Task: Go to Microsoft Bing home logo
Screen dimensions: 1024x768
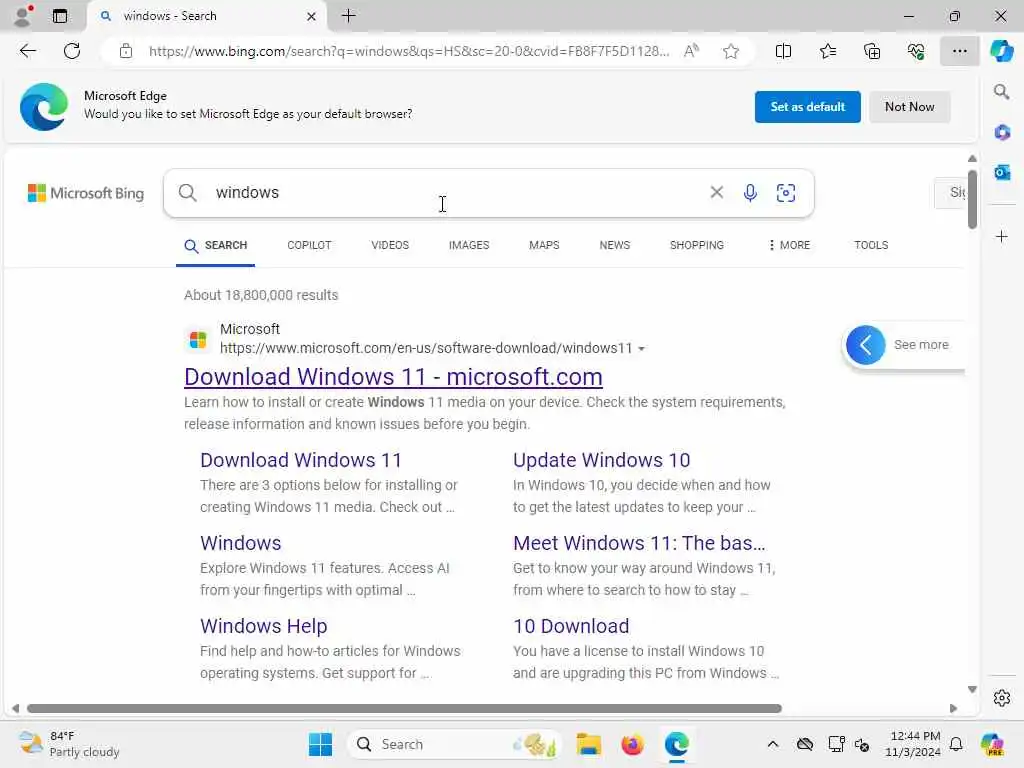Action: 86,193
